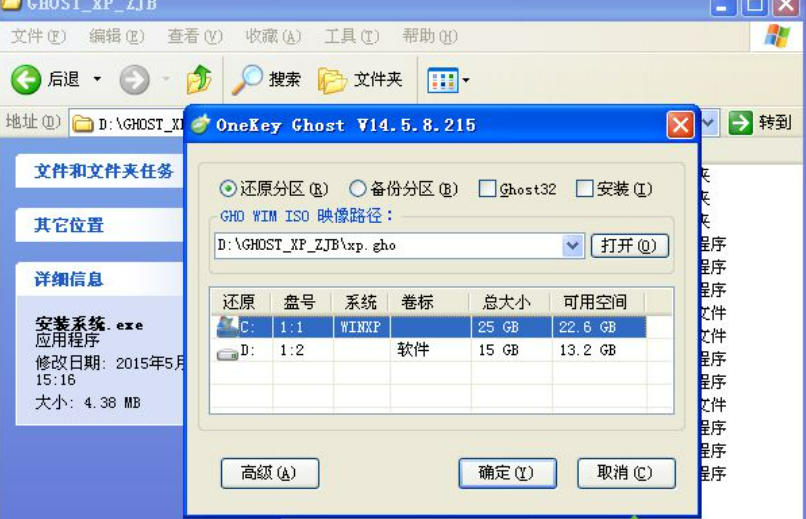The height and width of the screenshot is (519, 806).
Task: Click the Cancel (C) button
Action: pyautogui.click(x=626, y=473)
